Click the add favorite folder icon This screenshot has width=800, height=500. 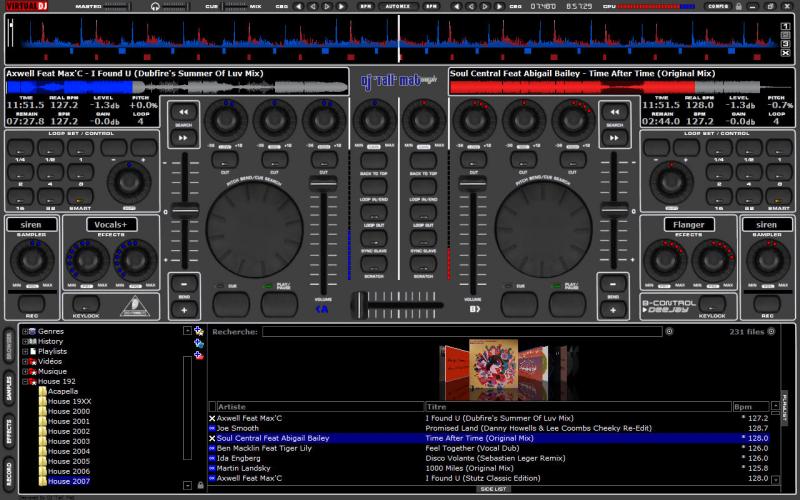click(199, 330)
